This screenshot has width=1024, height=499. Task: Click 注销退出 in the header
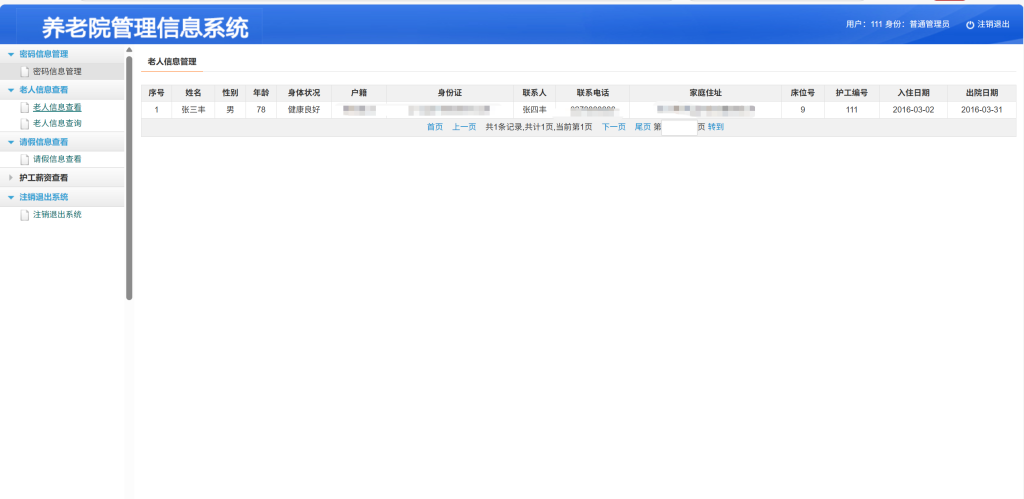pyautogui.click(x=993, y=24)
